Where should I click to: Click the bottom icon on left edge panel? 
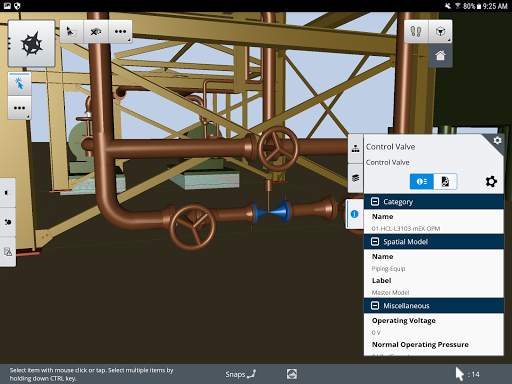point(7,252)
